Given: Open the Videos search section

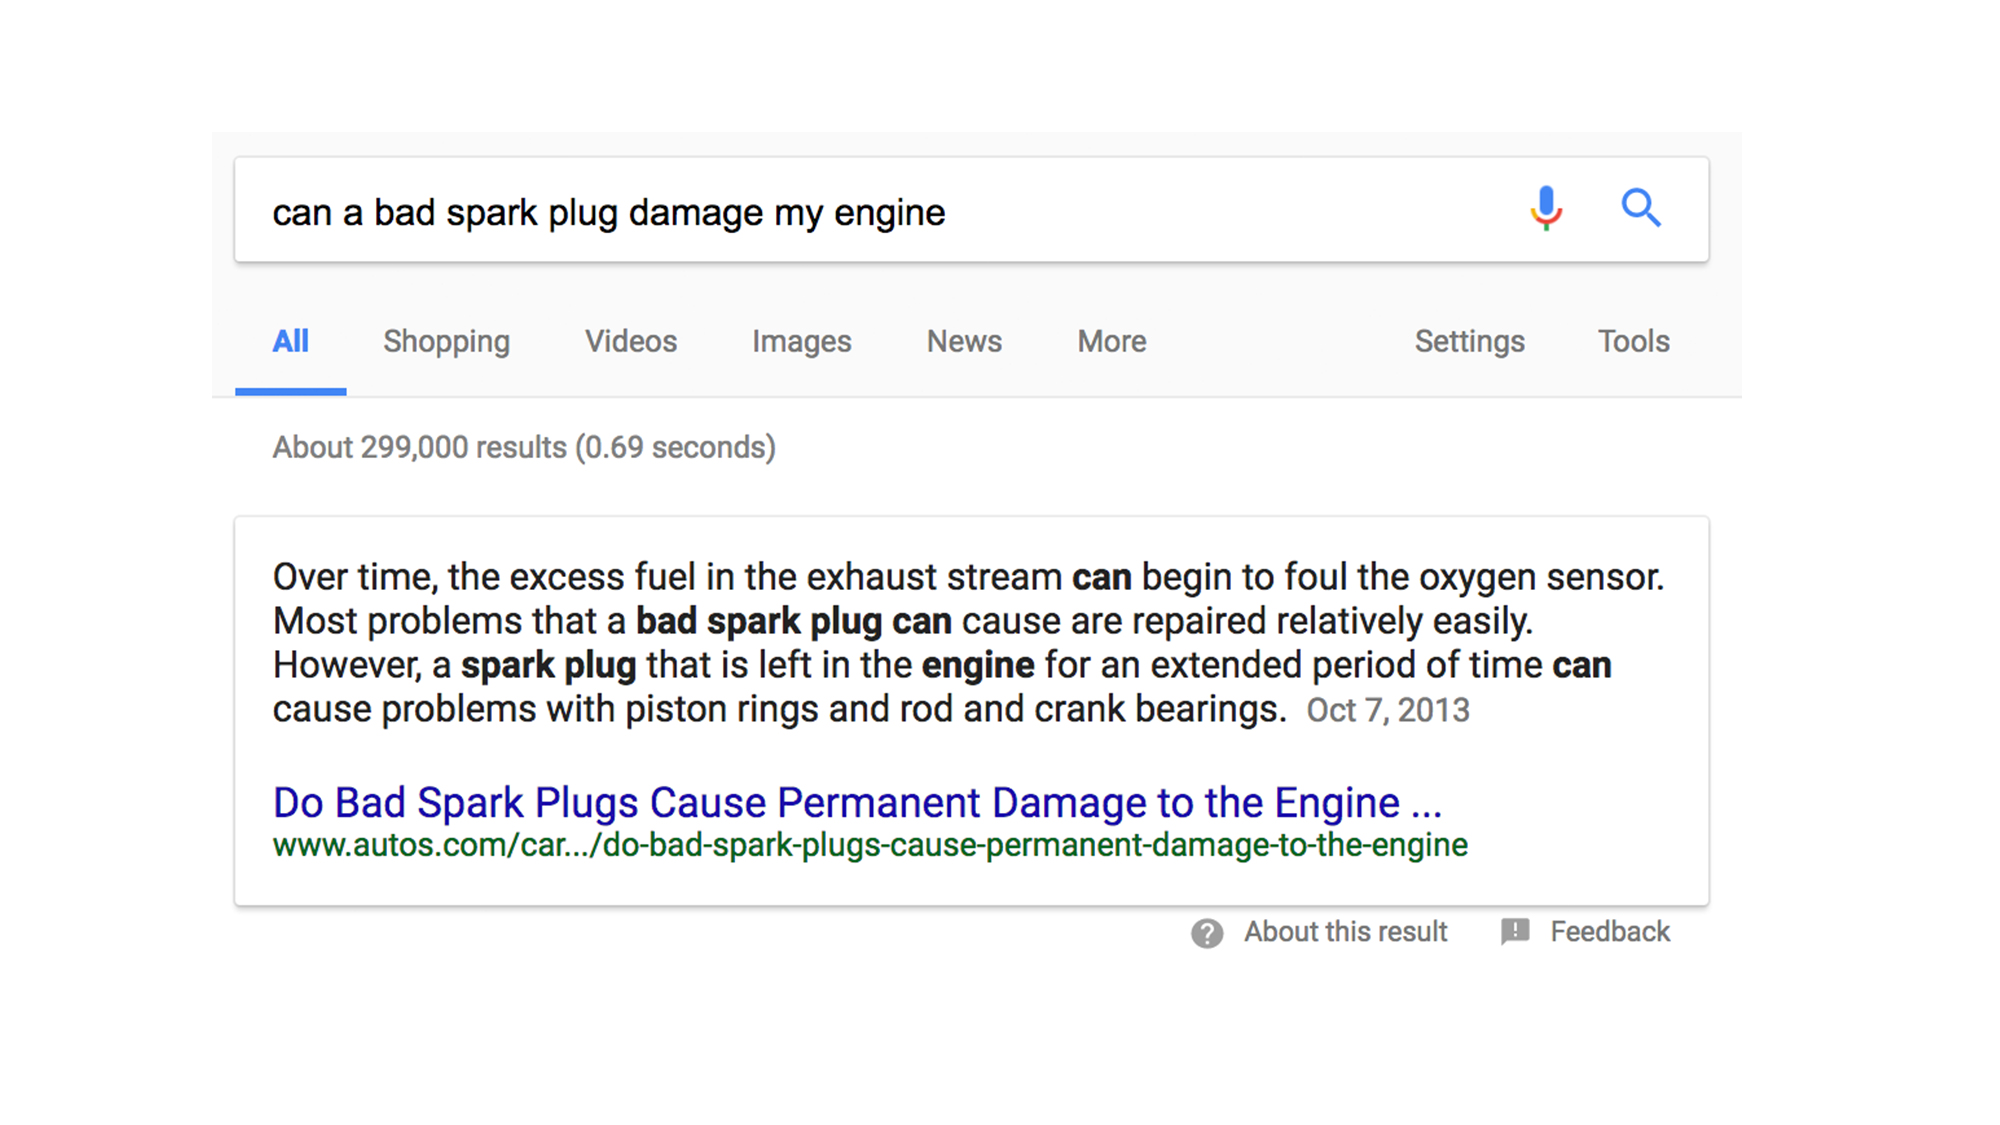Looking at the screenshot, I should (629, 341).
